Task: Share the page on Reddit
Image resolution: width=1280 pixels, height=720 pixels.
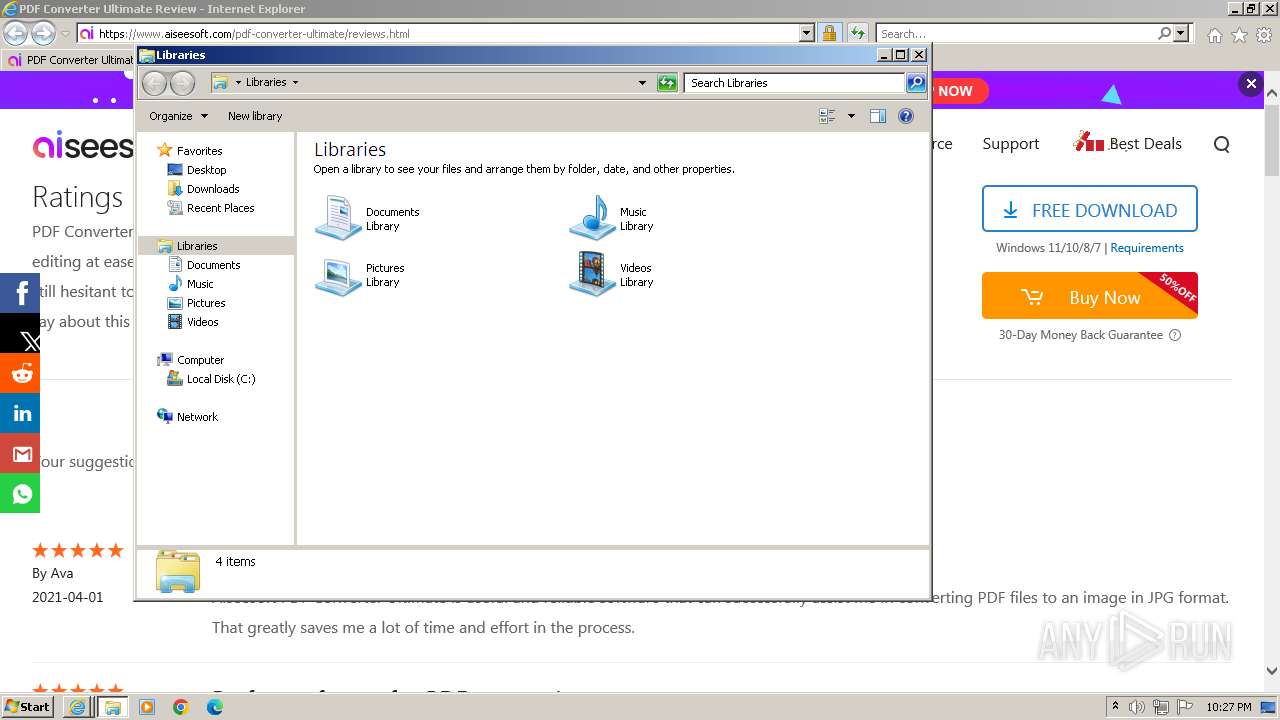Action: tap(20, 373)
